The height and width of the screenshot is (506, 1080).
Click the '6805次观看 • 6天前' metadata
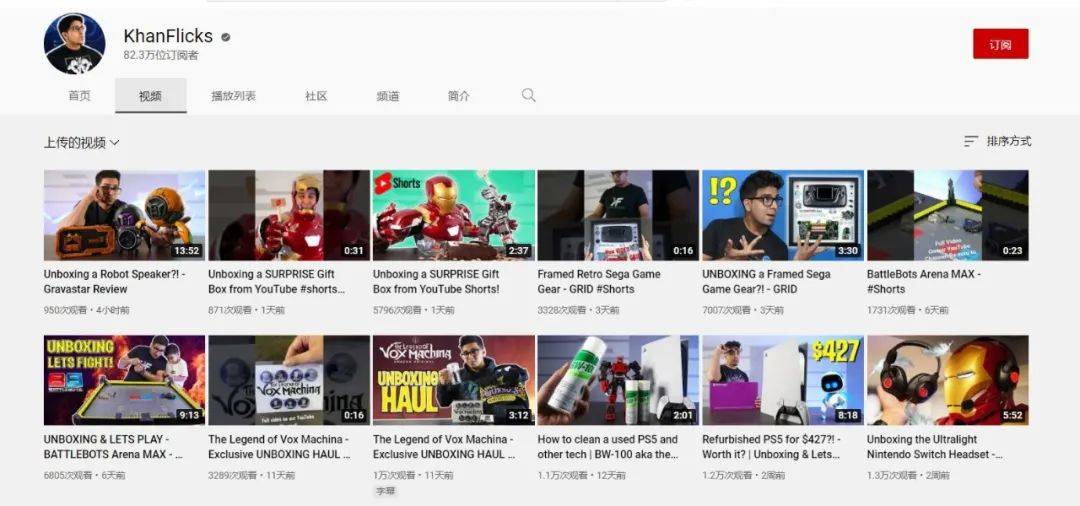pyautogui.click(x=84, y=476)
